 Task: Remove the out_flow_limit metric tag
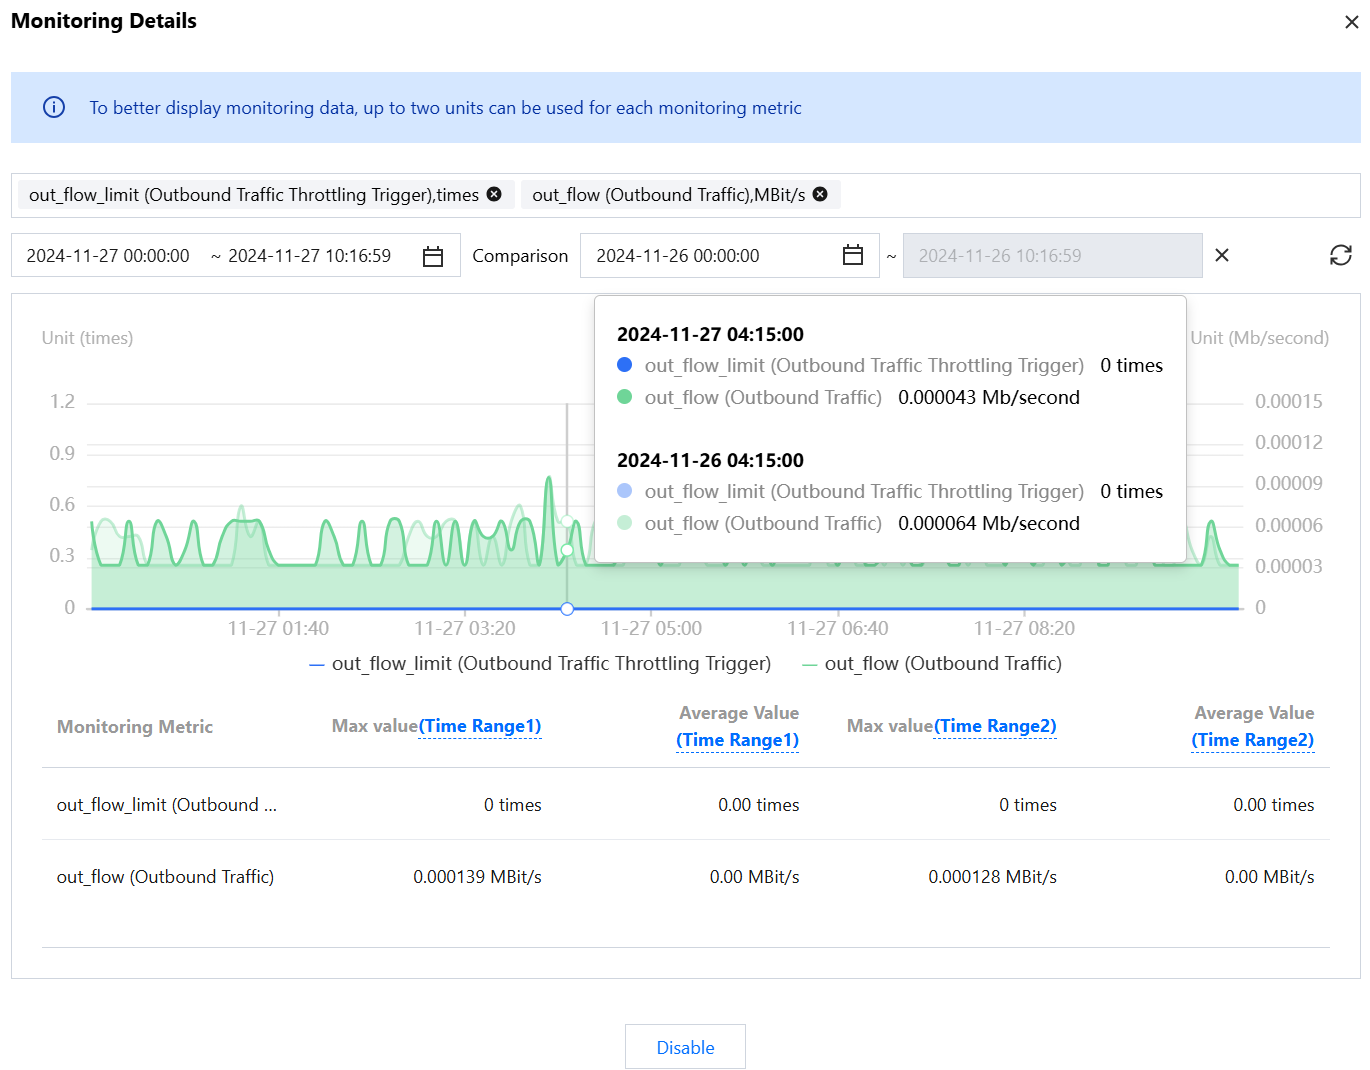coord(494,194)
